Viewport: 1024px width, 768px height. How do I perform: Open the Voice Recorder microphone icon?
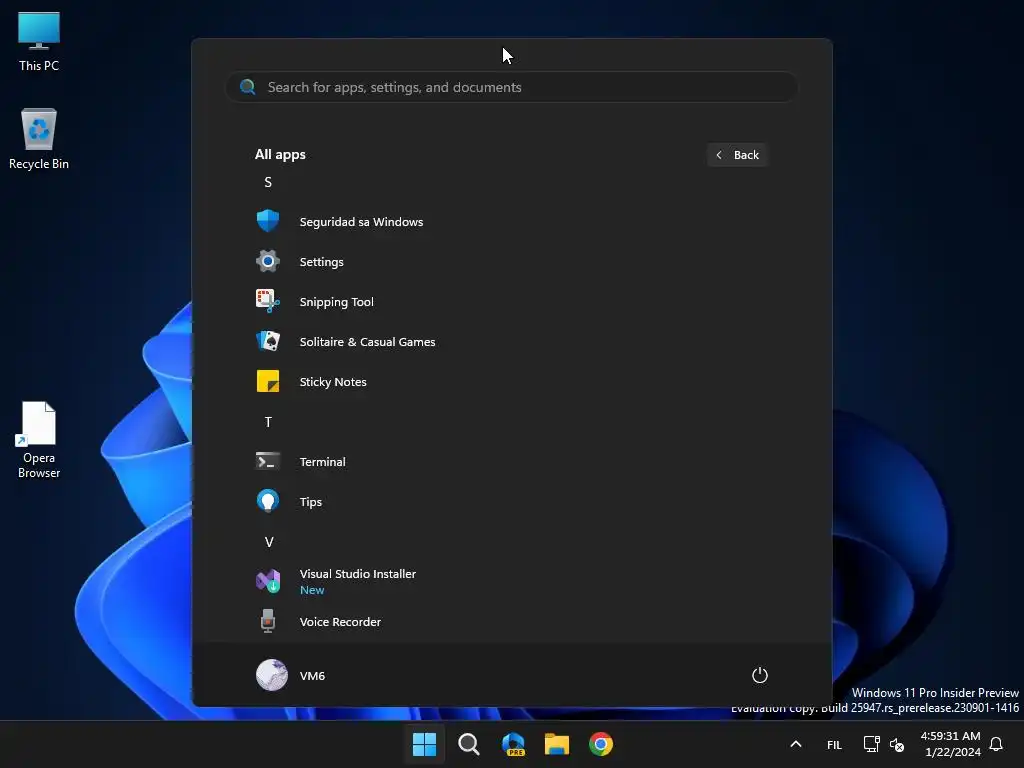(x=268, y=621)
